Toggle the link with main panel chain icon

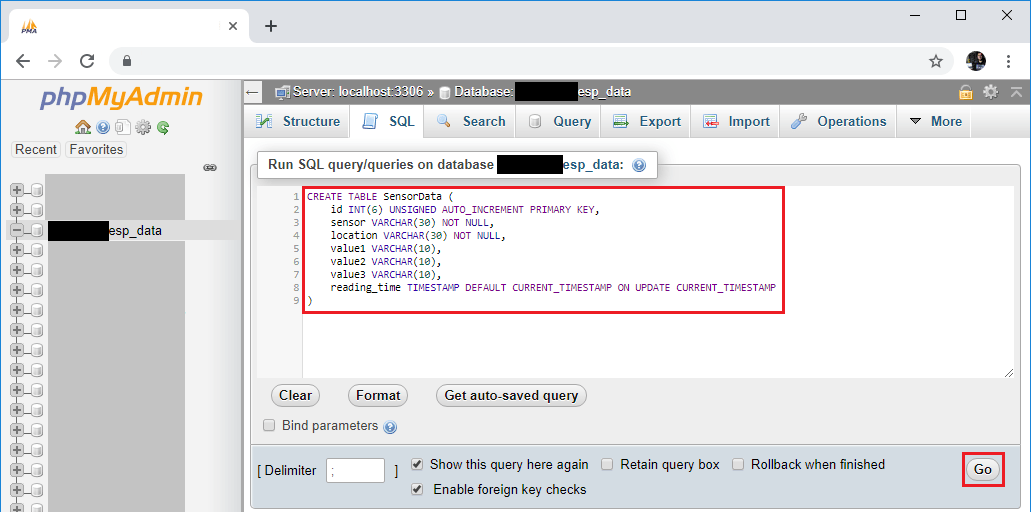[210, 168]
